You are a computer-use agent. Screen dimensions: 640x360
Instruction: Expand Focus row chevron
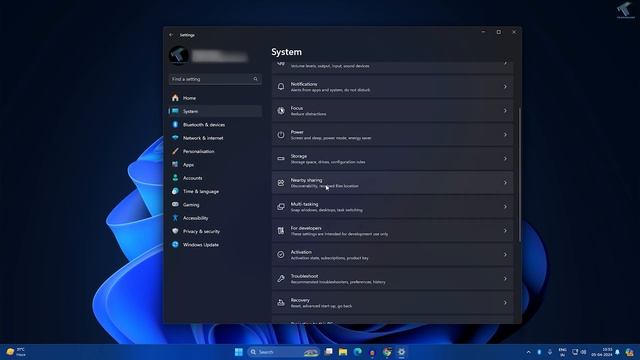[x=505, y=111]
